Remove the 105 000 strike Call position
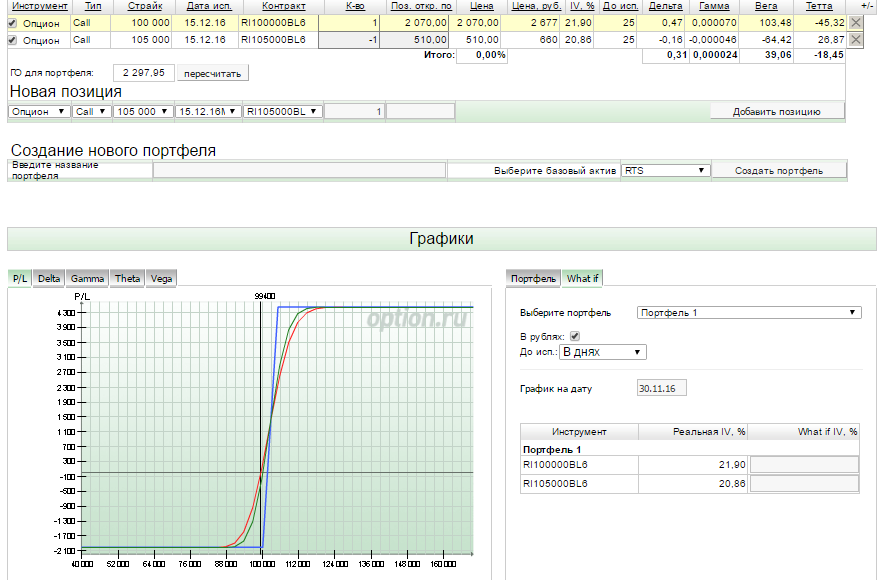The width and height of the screenshot is (890, 580). [855, 40]
